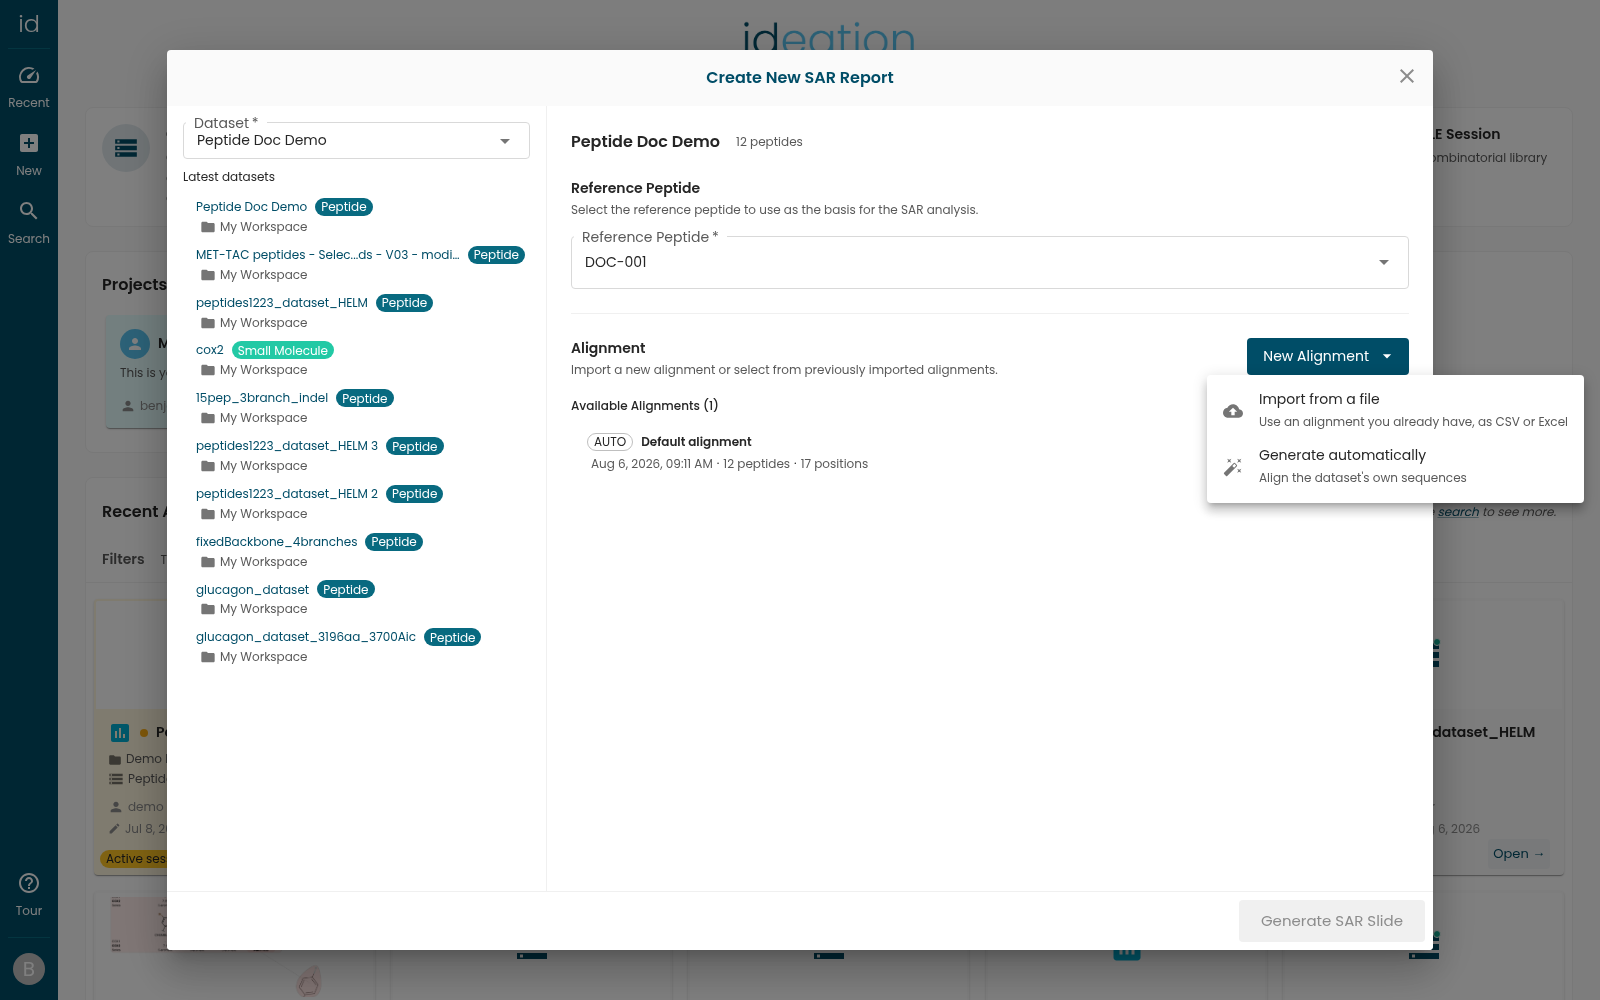Choose Generate automatically option

pos(1395,466)
